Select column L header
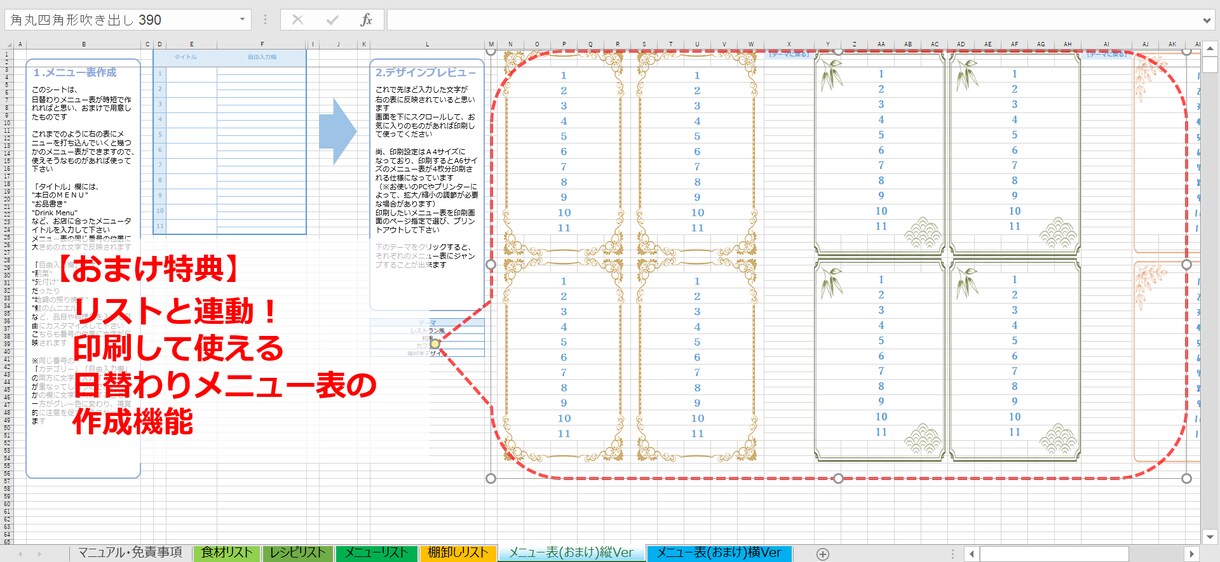 427,45
